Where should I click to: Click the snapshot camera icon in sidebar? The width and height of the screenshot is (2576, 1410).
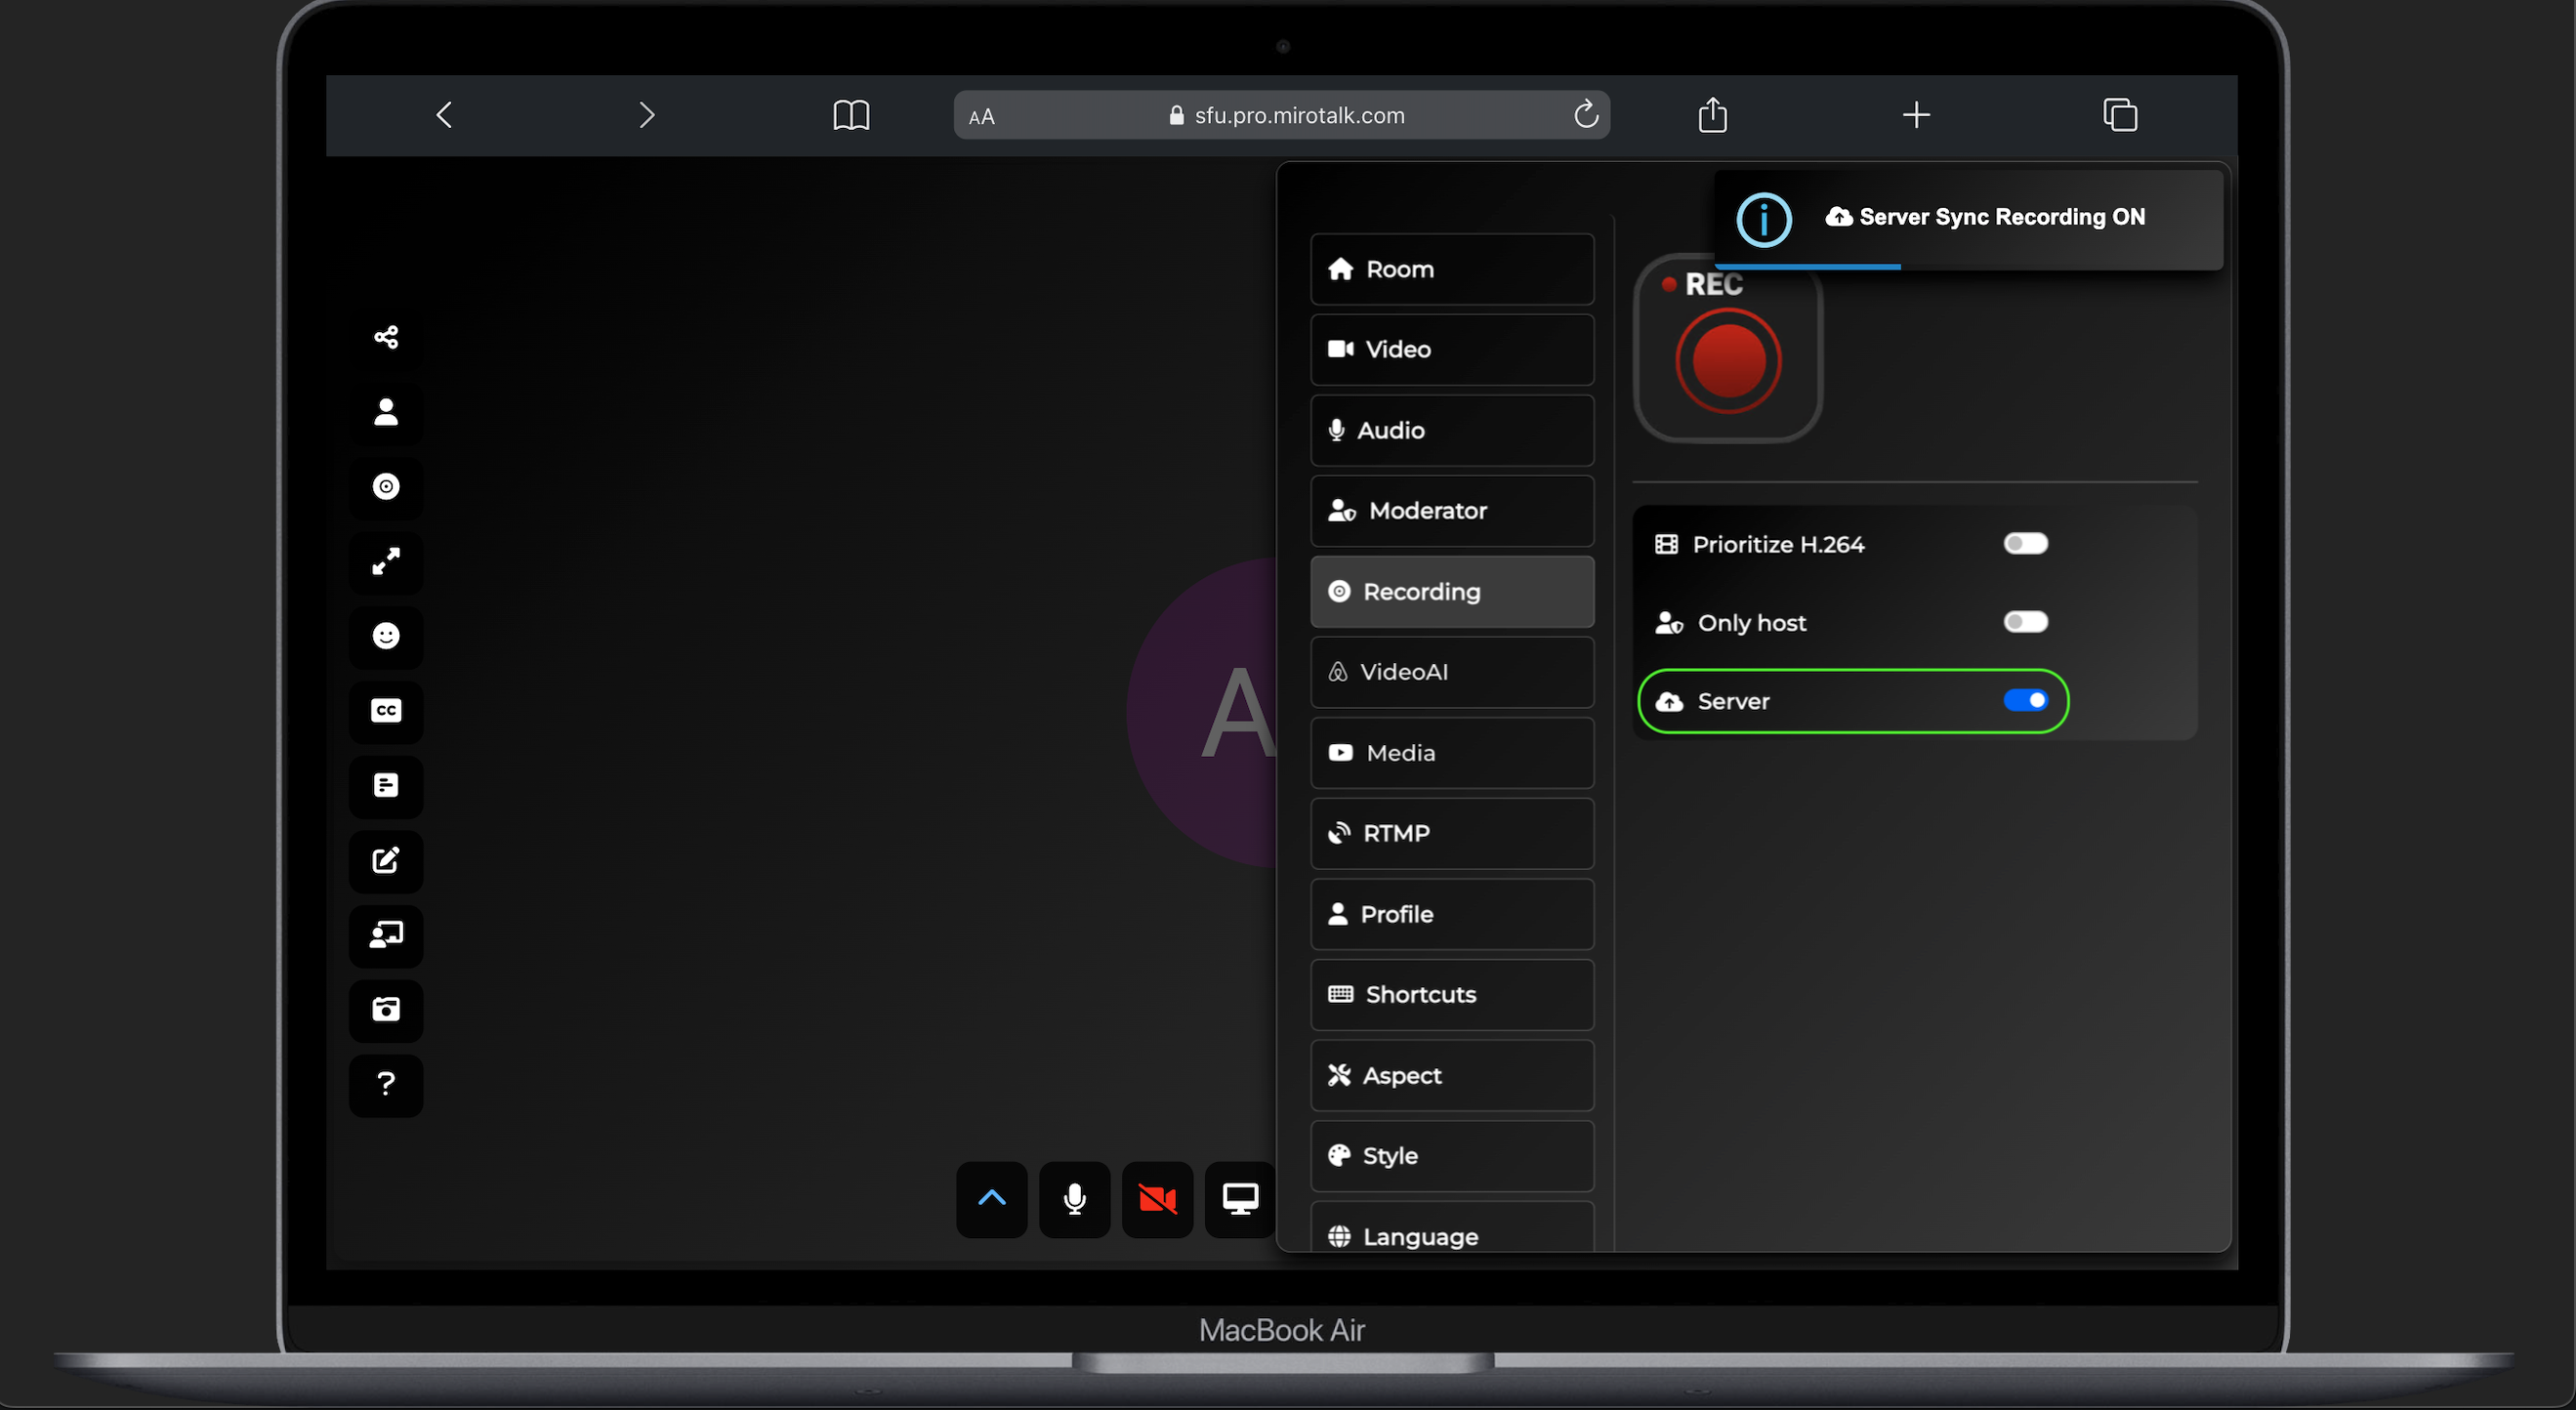[x=386, y=1010]
